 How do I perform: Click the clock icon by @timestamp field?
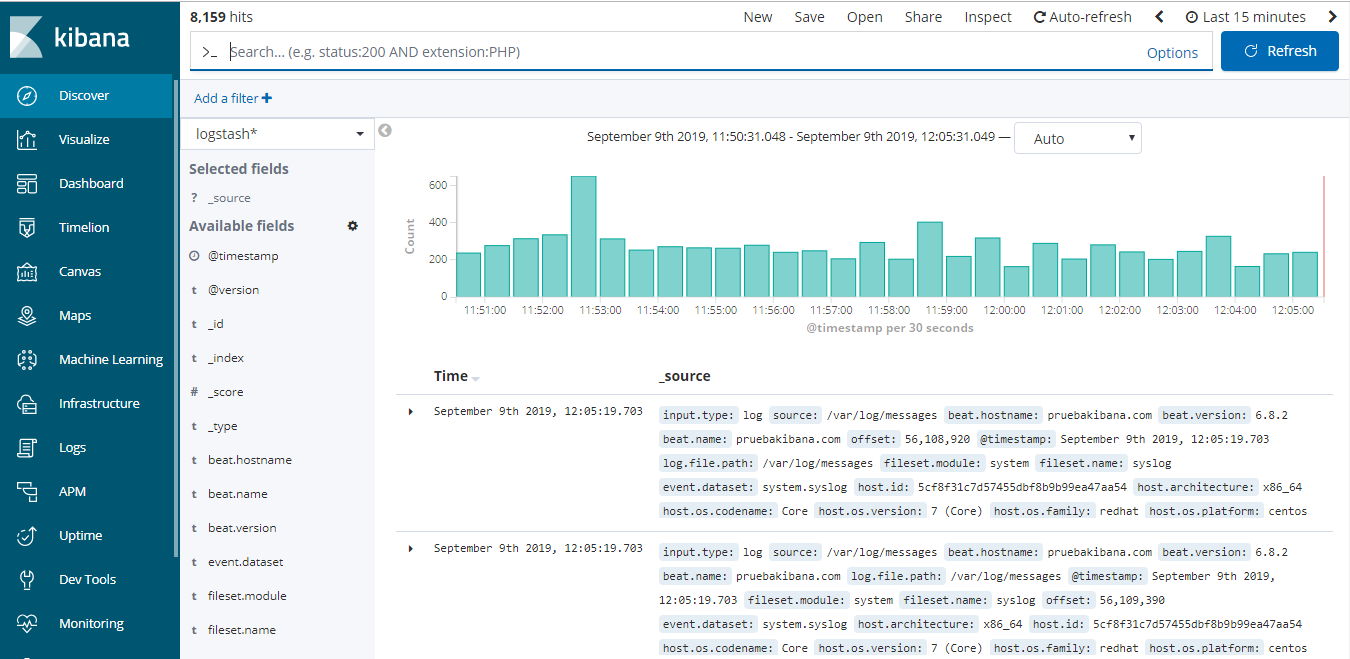(194, 256)
